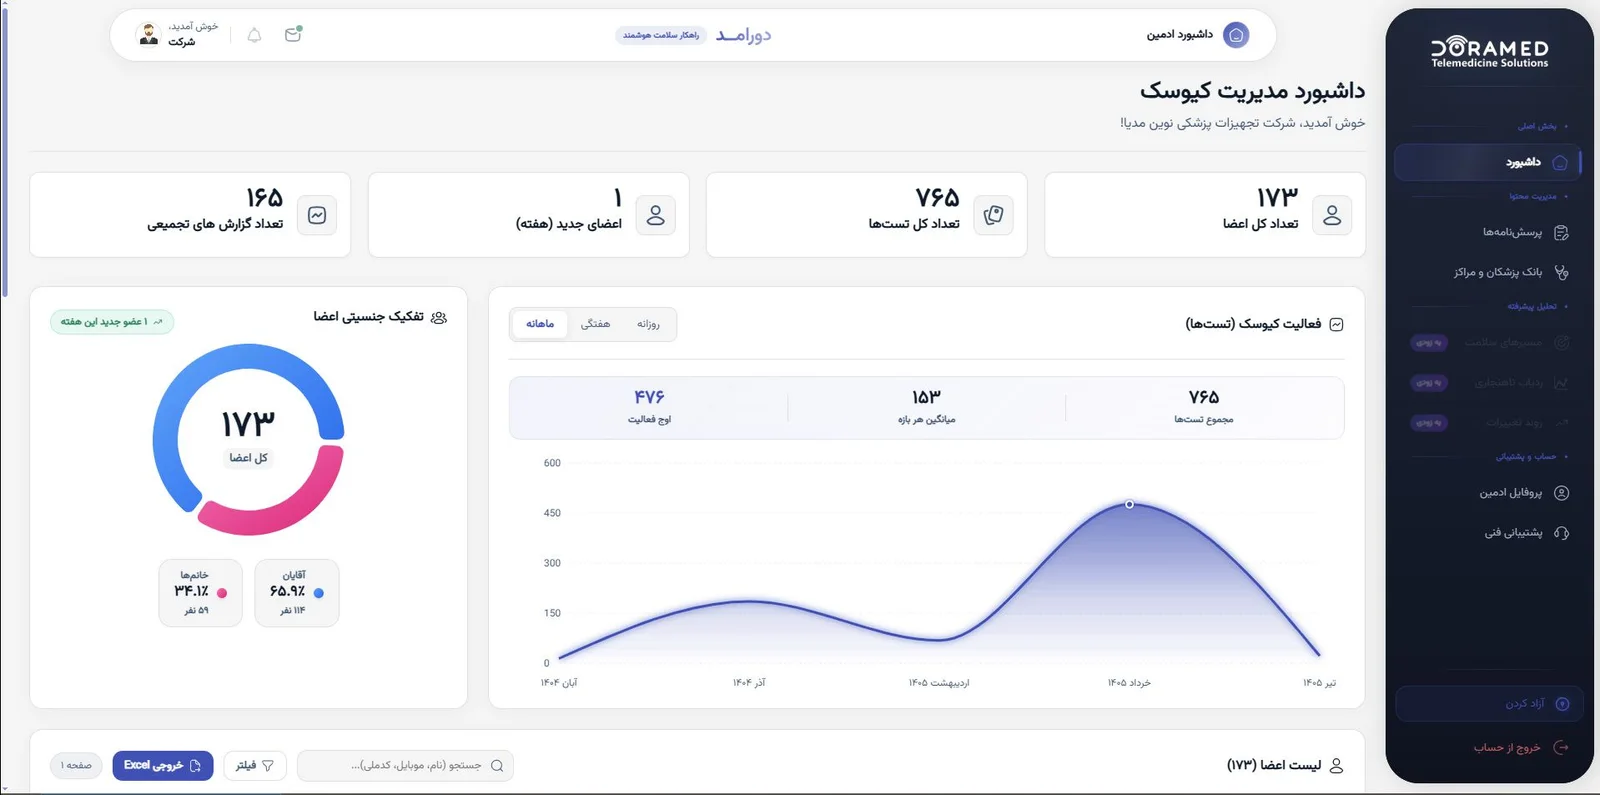
Task: Click the "راهکار سلامت هوشمند" badge in the header
Action: pos(661,35)
